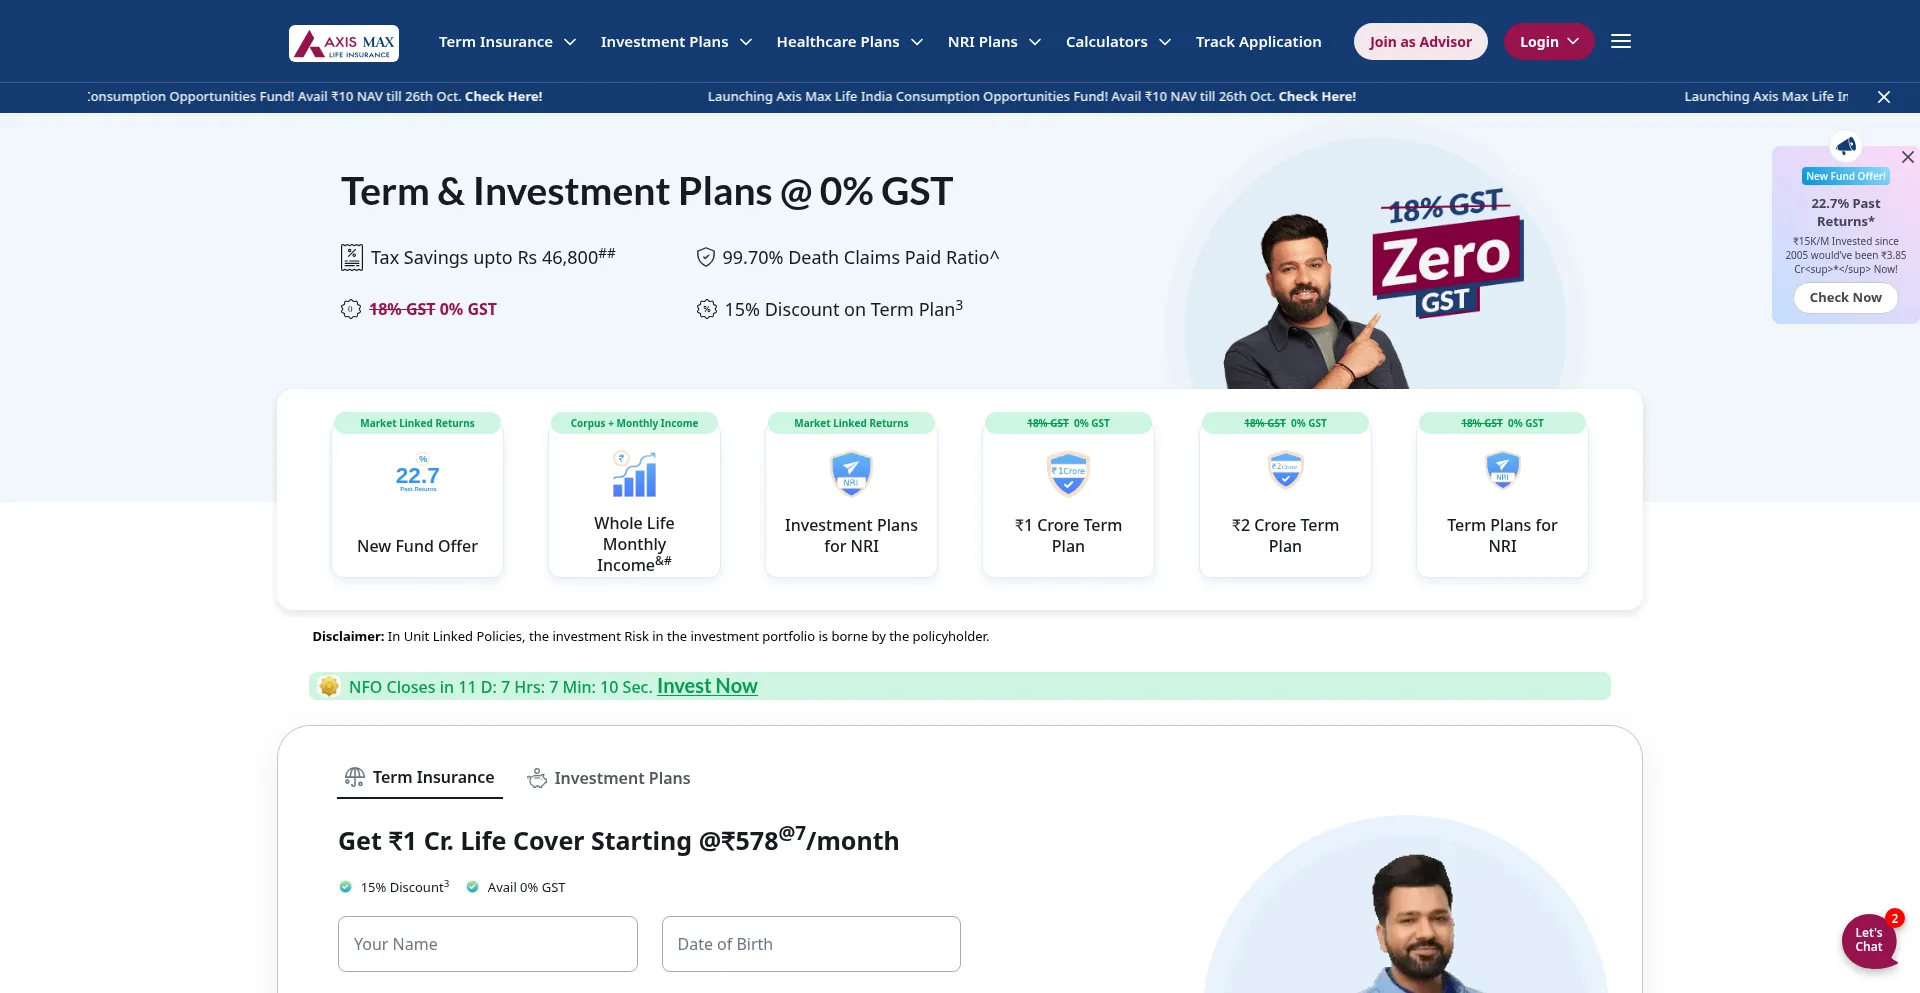This screenshot has width=1920, height=993.
Task: Open the hamburger menu icon
Action: [1621, 41]
